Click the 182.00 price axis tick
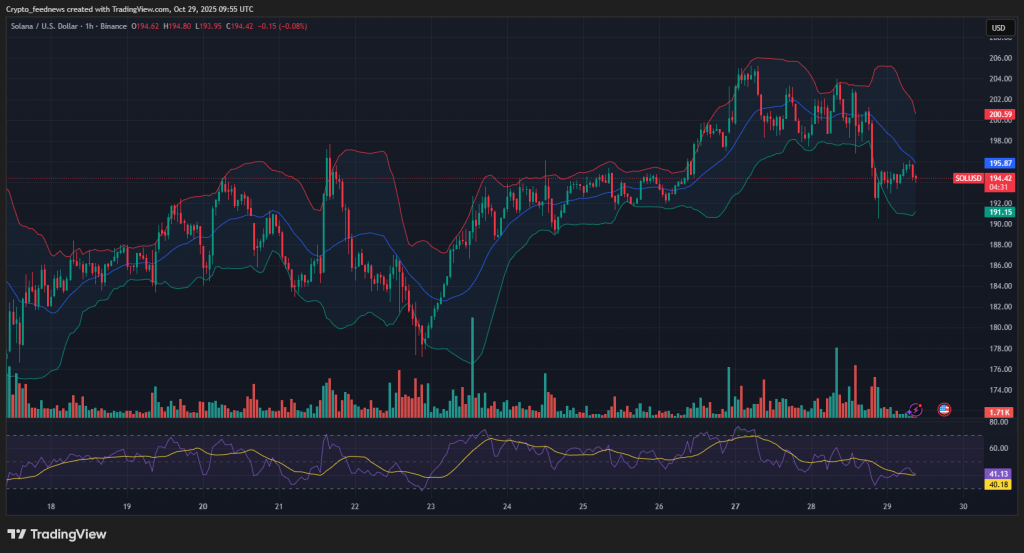Image resolution: width=1024 pixels, height=553 pixels. click(x=1000, y=307)
